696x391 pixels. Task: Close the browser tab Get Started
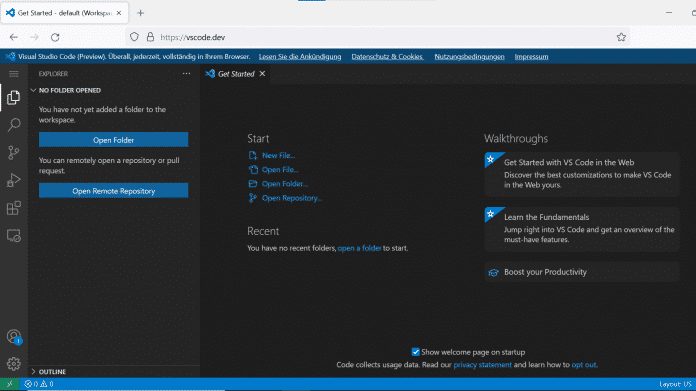coord(119,13)
